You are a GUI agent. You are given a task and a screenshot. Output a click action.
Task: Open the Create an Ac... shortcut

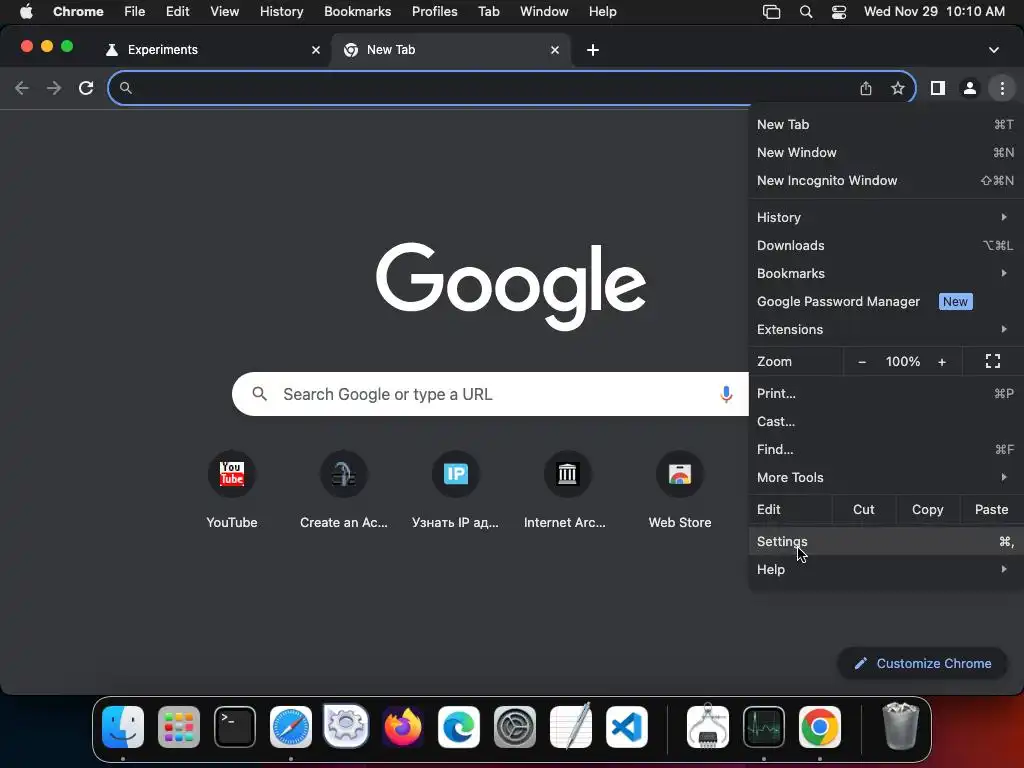tap(344, 490)
